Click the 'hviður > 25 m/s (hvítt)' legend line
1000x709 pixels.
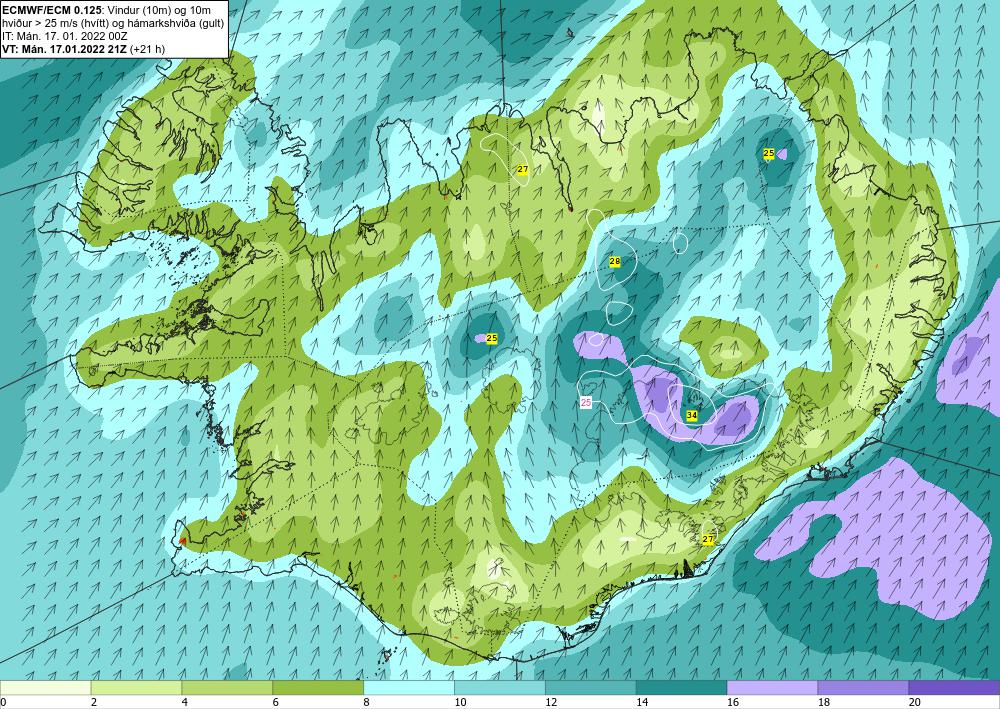tap(57, 23)
